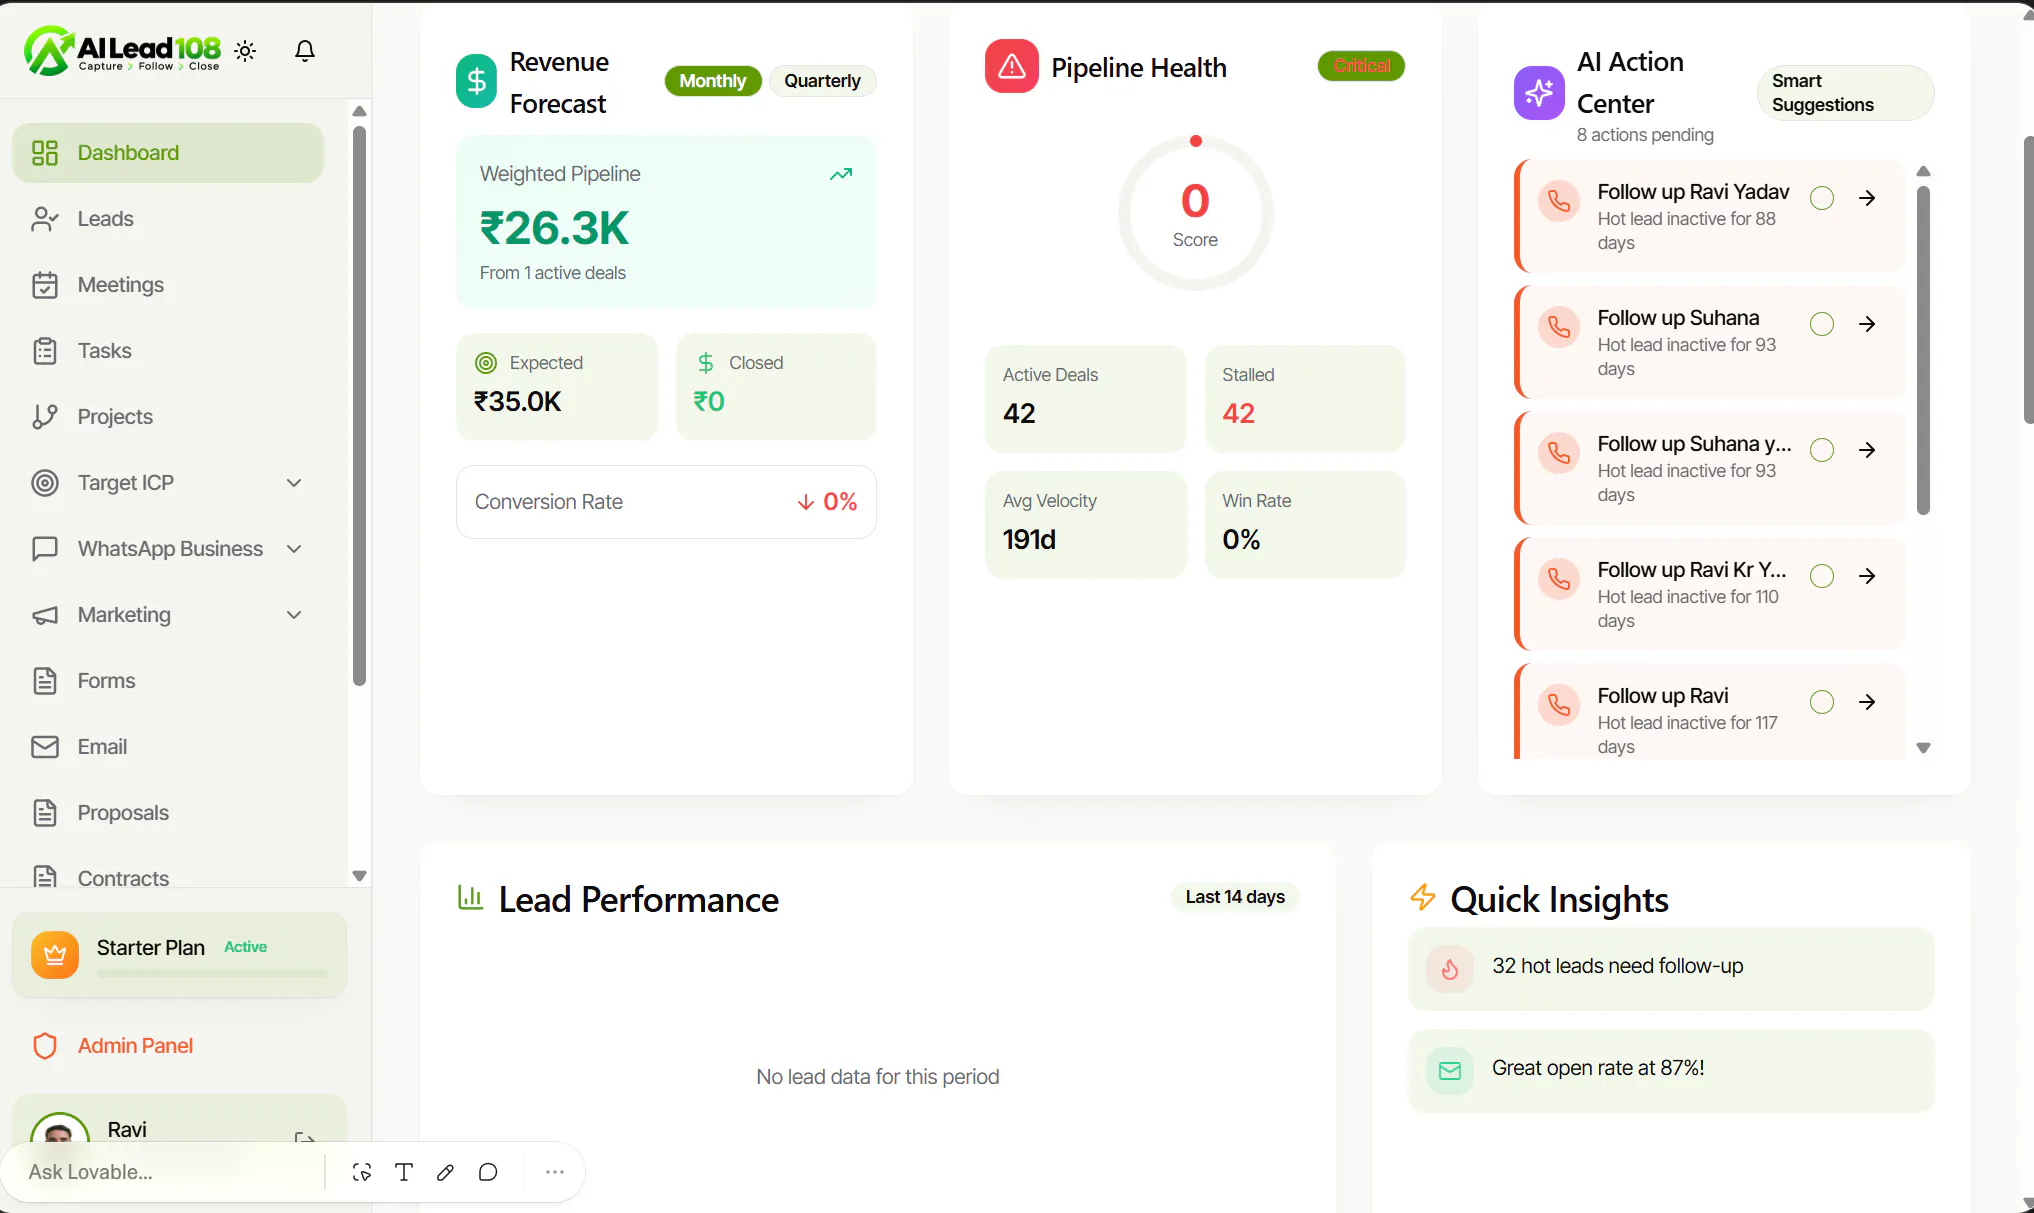This screenshot has width=2034, height=1213.
Task: Tick the circle on Follow up Ravi 117 days
Action: point(1822,702)
